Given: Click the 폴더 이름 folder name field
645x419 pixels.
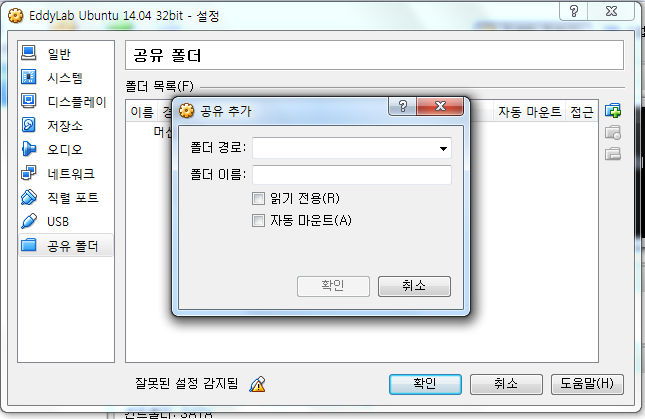Looking at the screenshot, I should pyautogui.click(x=352, y=175).
